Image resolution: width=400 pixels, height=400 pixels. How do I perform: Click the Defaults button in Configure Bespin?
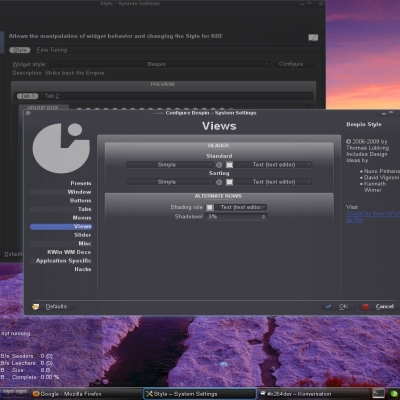click(52, 307)
